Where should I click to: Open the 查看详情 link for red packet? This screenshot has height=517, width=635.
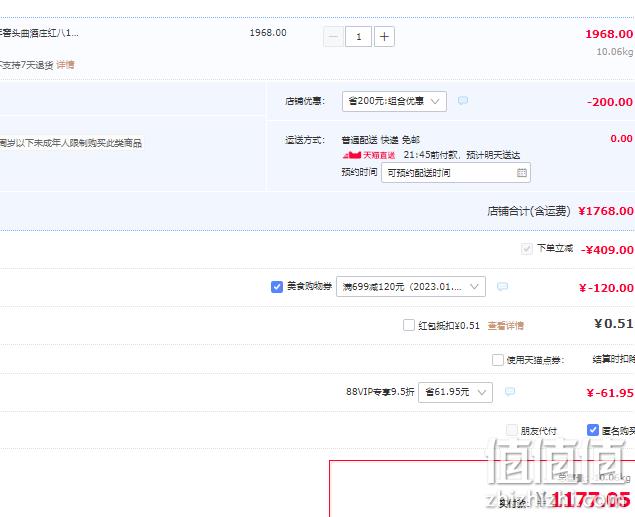coord(505,326)
